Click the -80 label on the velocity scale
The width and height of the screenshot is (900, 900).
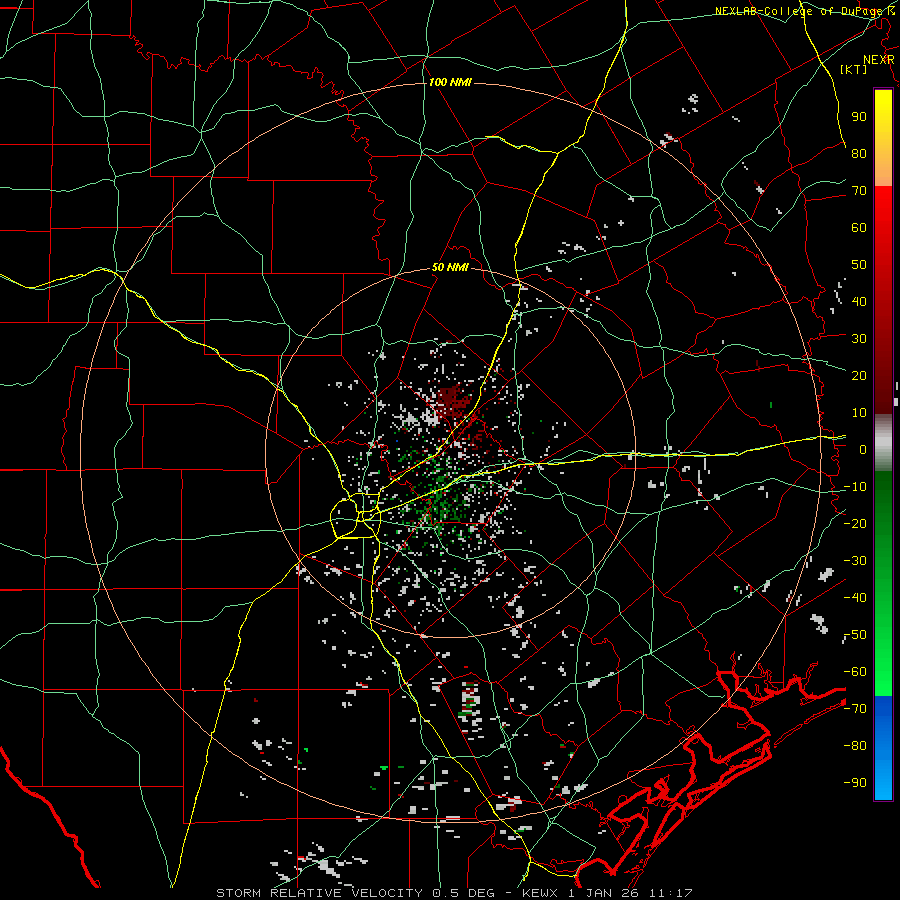point(855,746)
